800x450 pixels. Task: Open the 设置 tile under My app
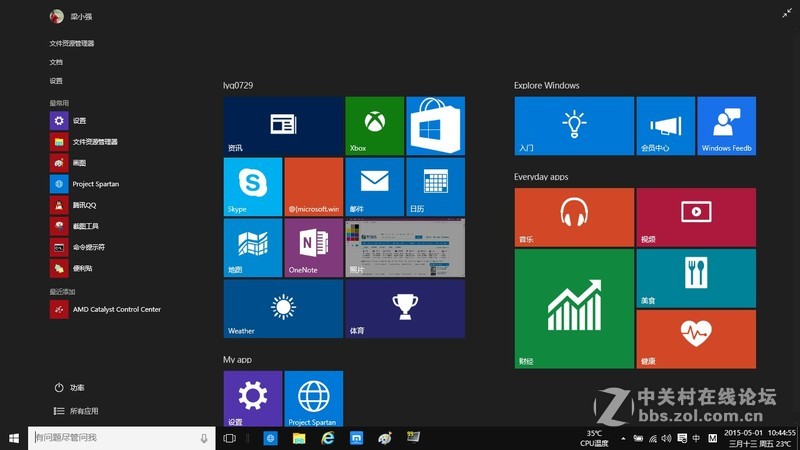click(253, 398)
